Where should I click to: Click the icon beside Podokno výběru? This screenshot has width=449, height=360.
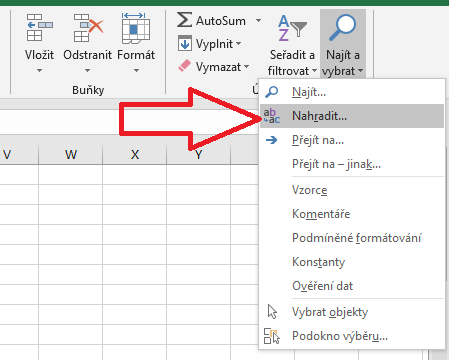point(272,336)
